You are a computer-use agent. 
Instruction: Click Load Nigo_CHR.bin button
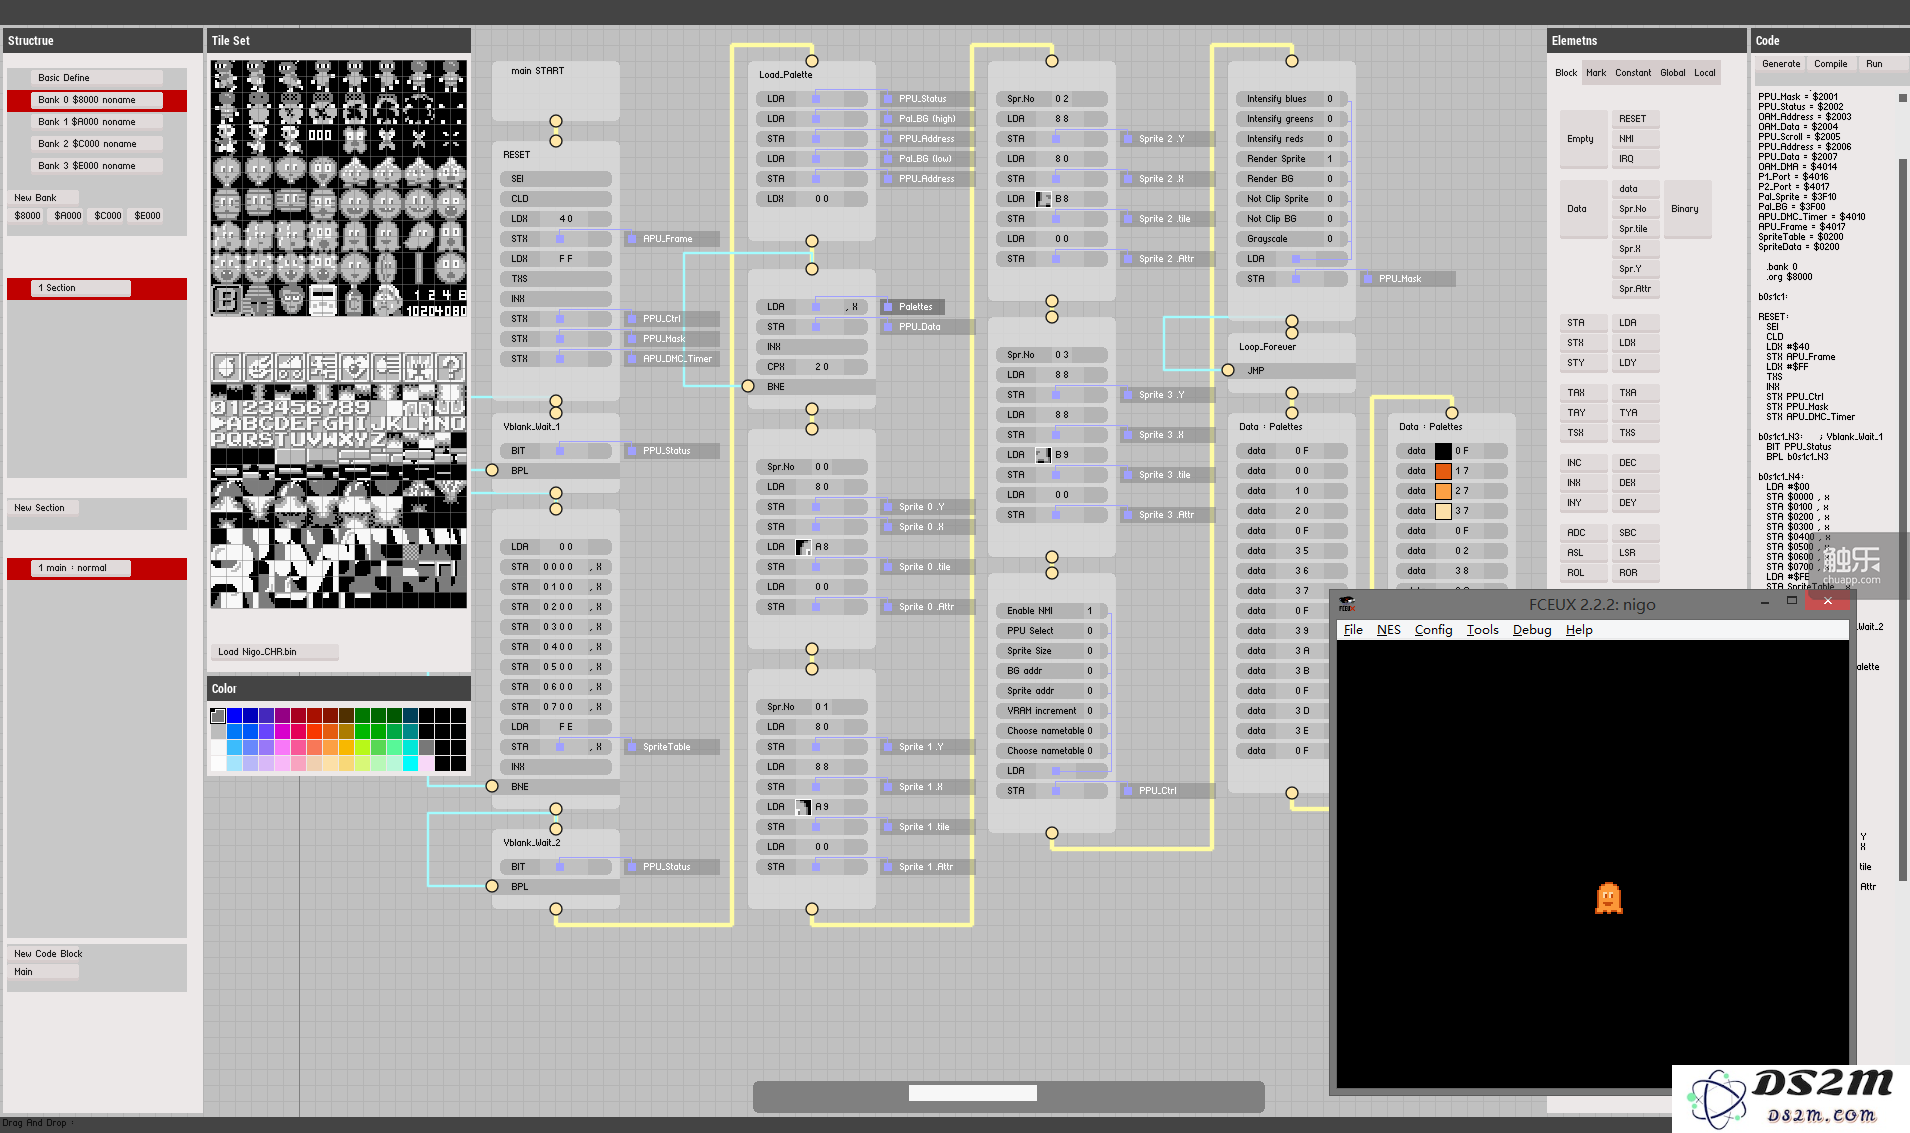click(274, 652)
